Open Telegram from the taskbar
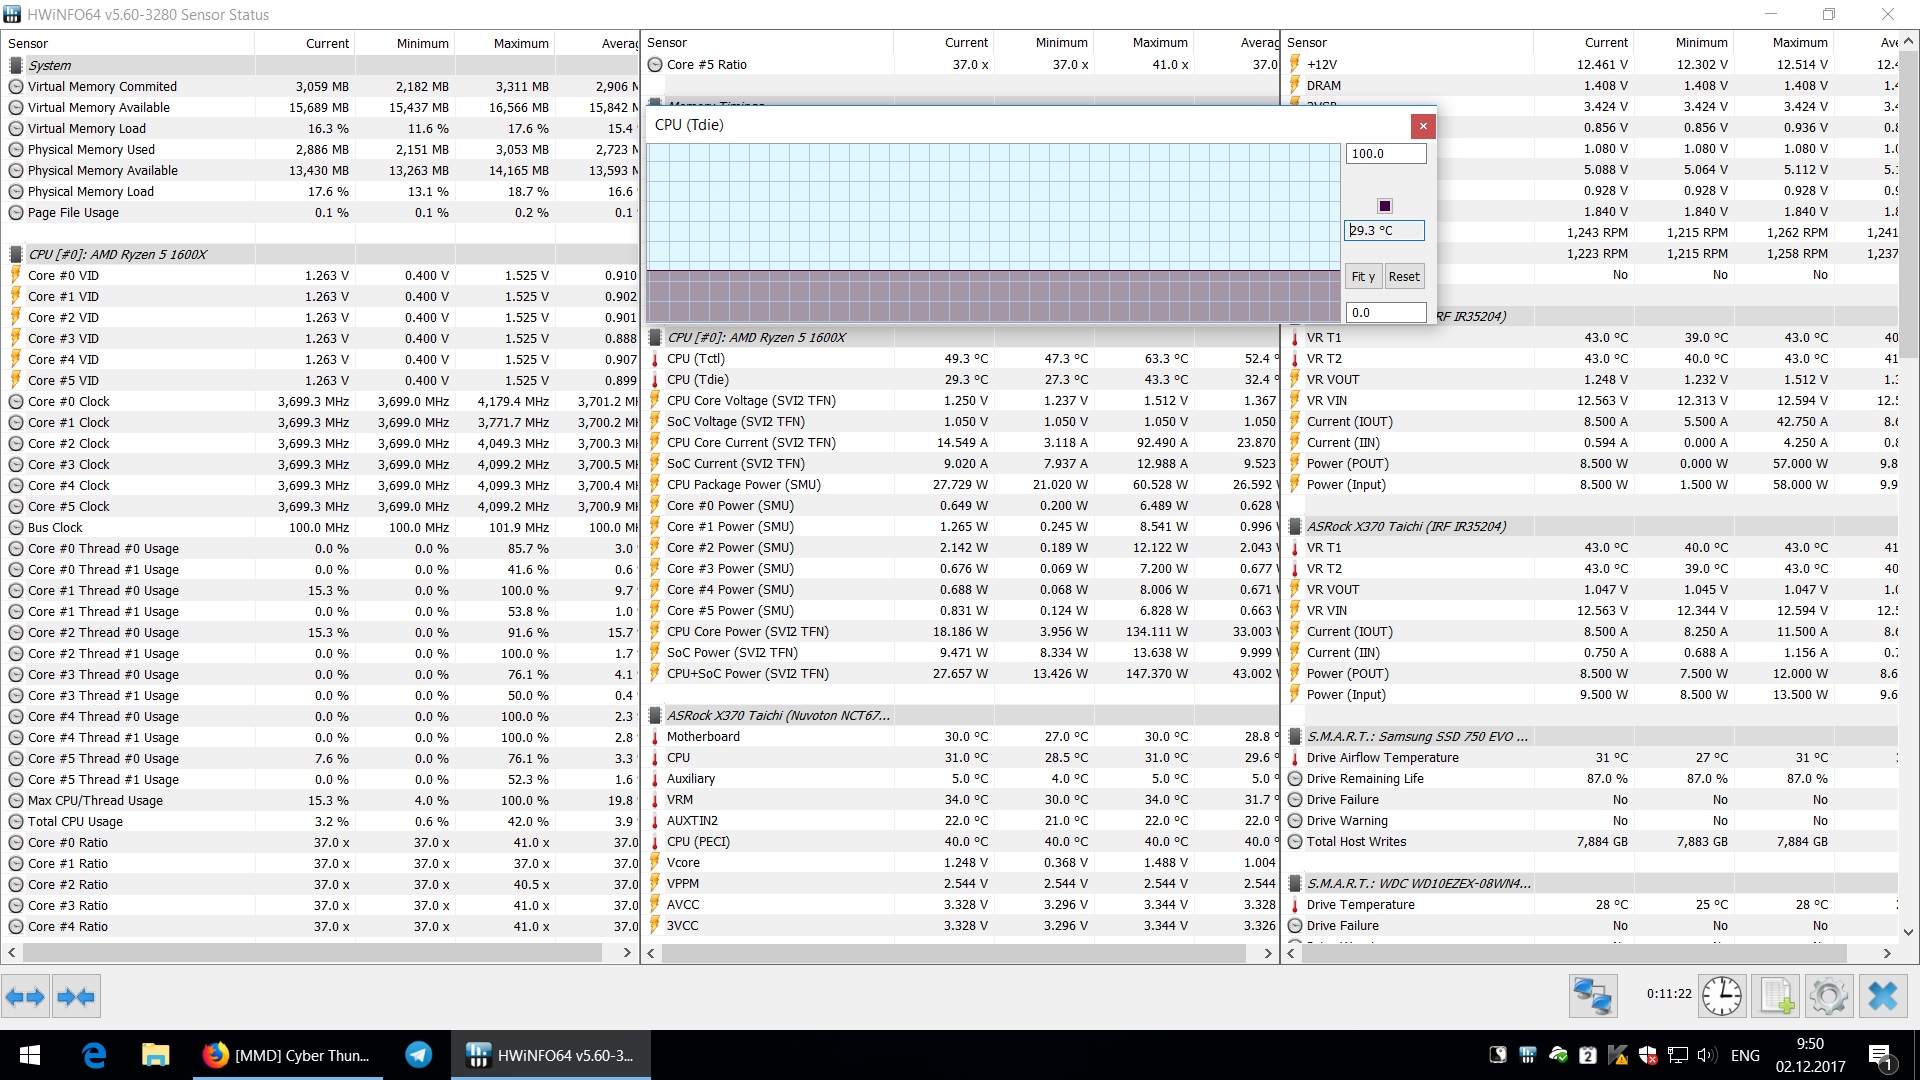Image resolution: width=1920 pixels, height=1080 pixels. [419, 1055]
